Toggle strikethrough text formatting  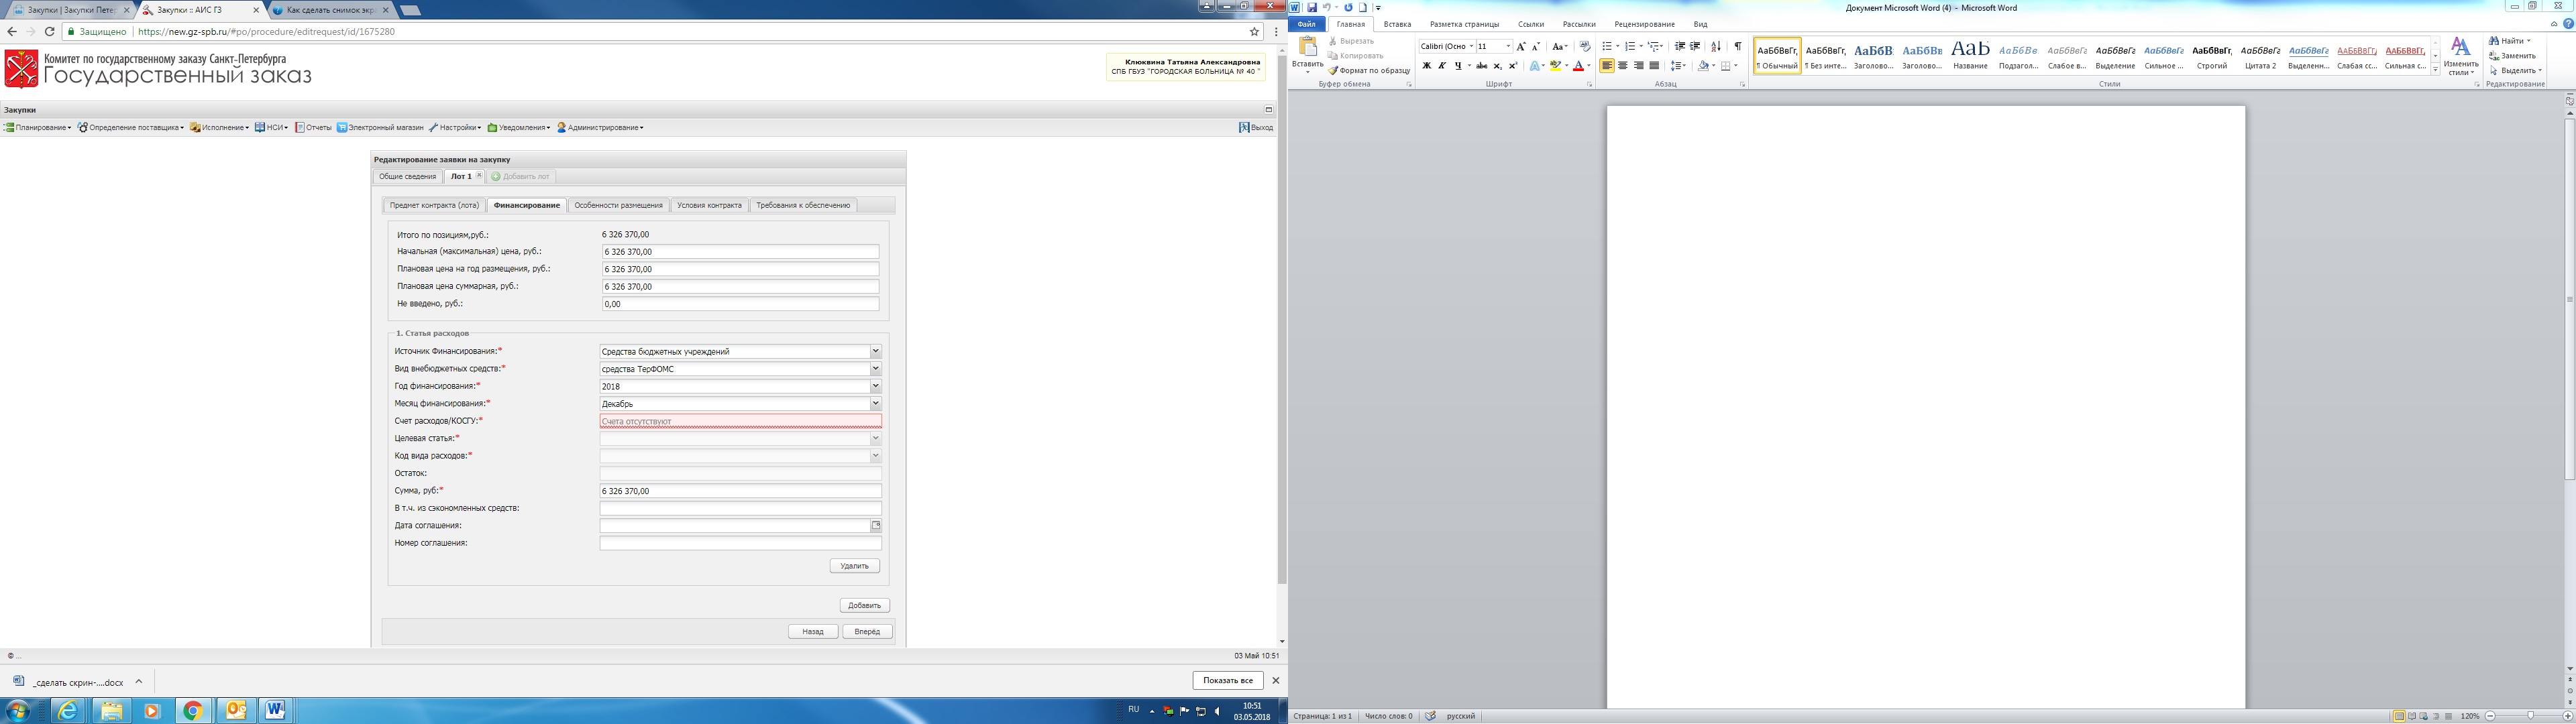(x=1481, y=66)
